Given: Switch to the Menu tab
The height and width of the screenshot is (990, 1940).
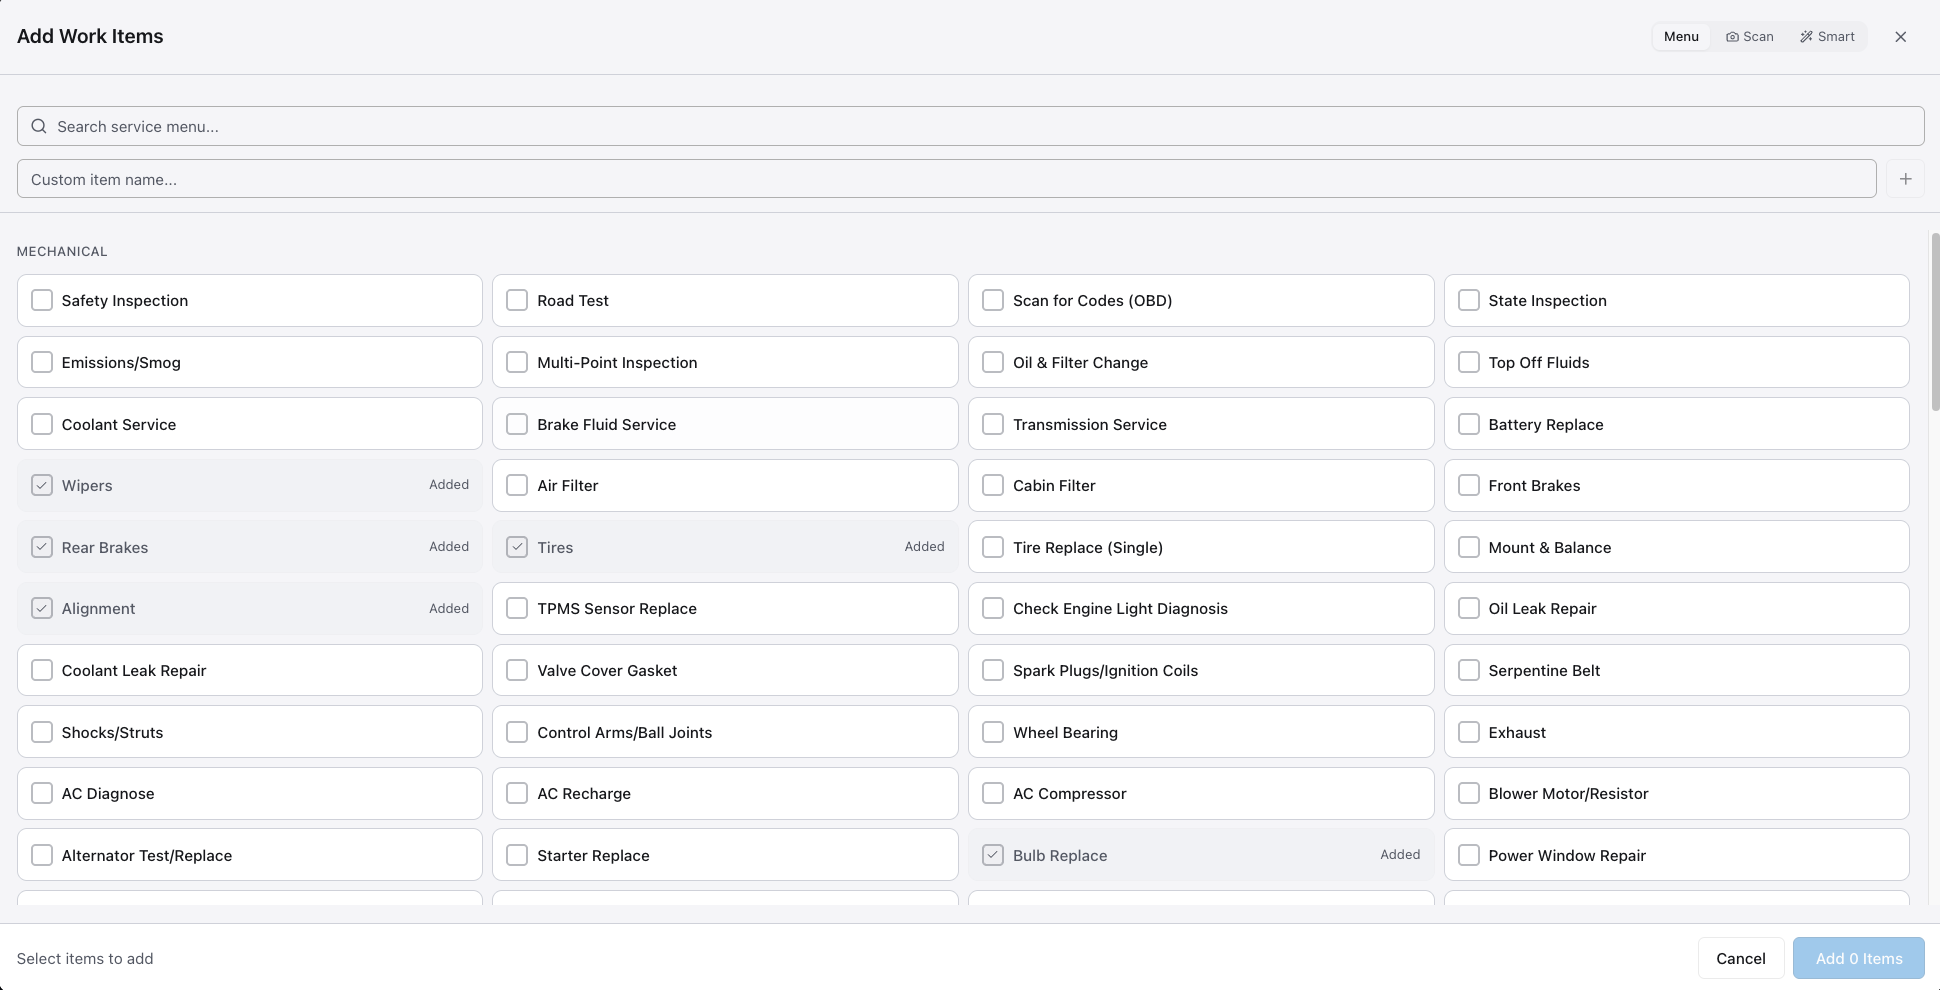Looking at the screenshot, I should coord(1681,37).
